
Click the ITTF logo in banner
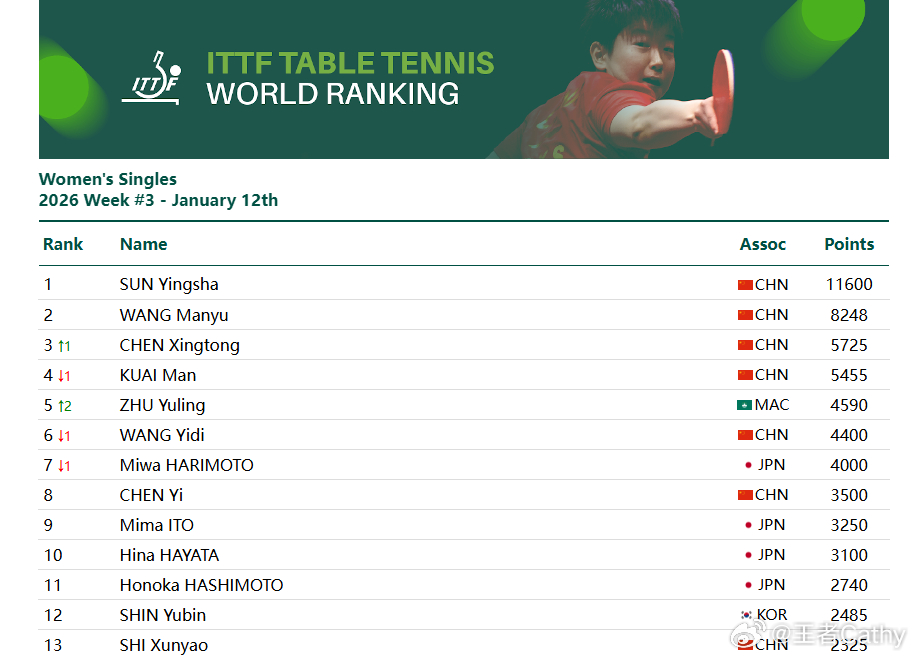pos(152,78)
